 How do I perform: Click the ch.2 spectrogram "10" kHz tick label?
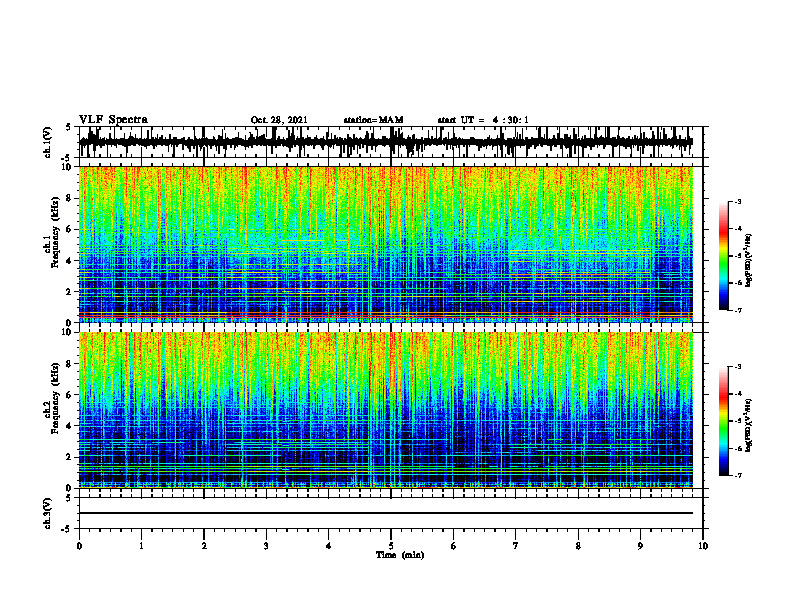click(x=69, y=332)
